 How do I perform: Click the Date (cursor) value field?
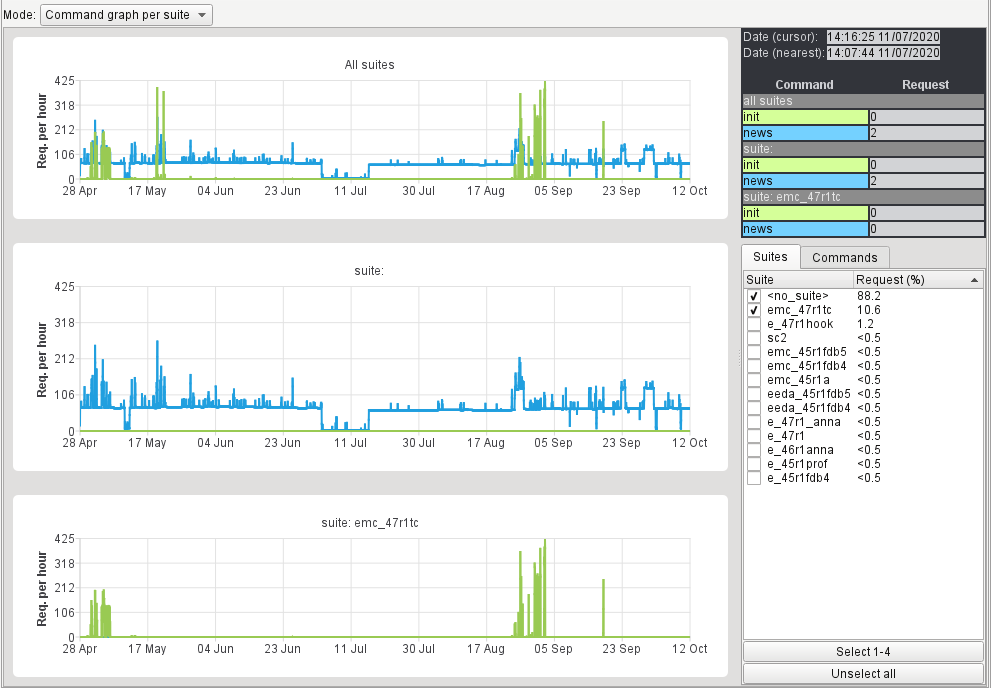(x=883, y=36)
